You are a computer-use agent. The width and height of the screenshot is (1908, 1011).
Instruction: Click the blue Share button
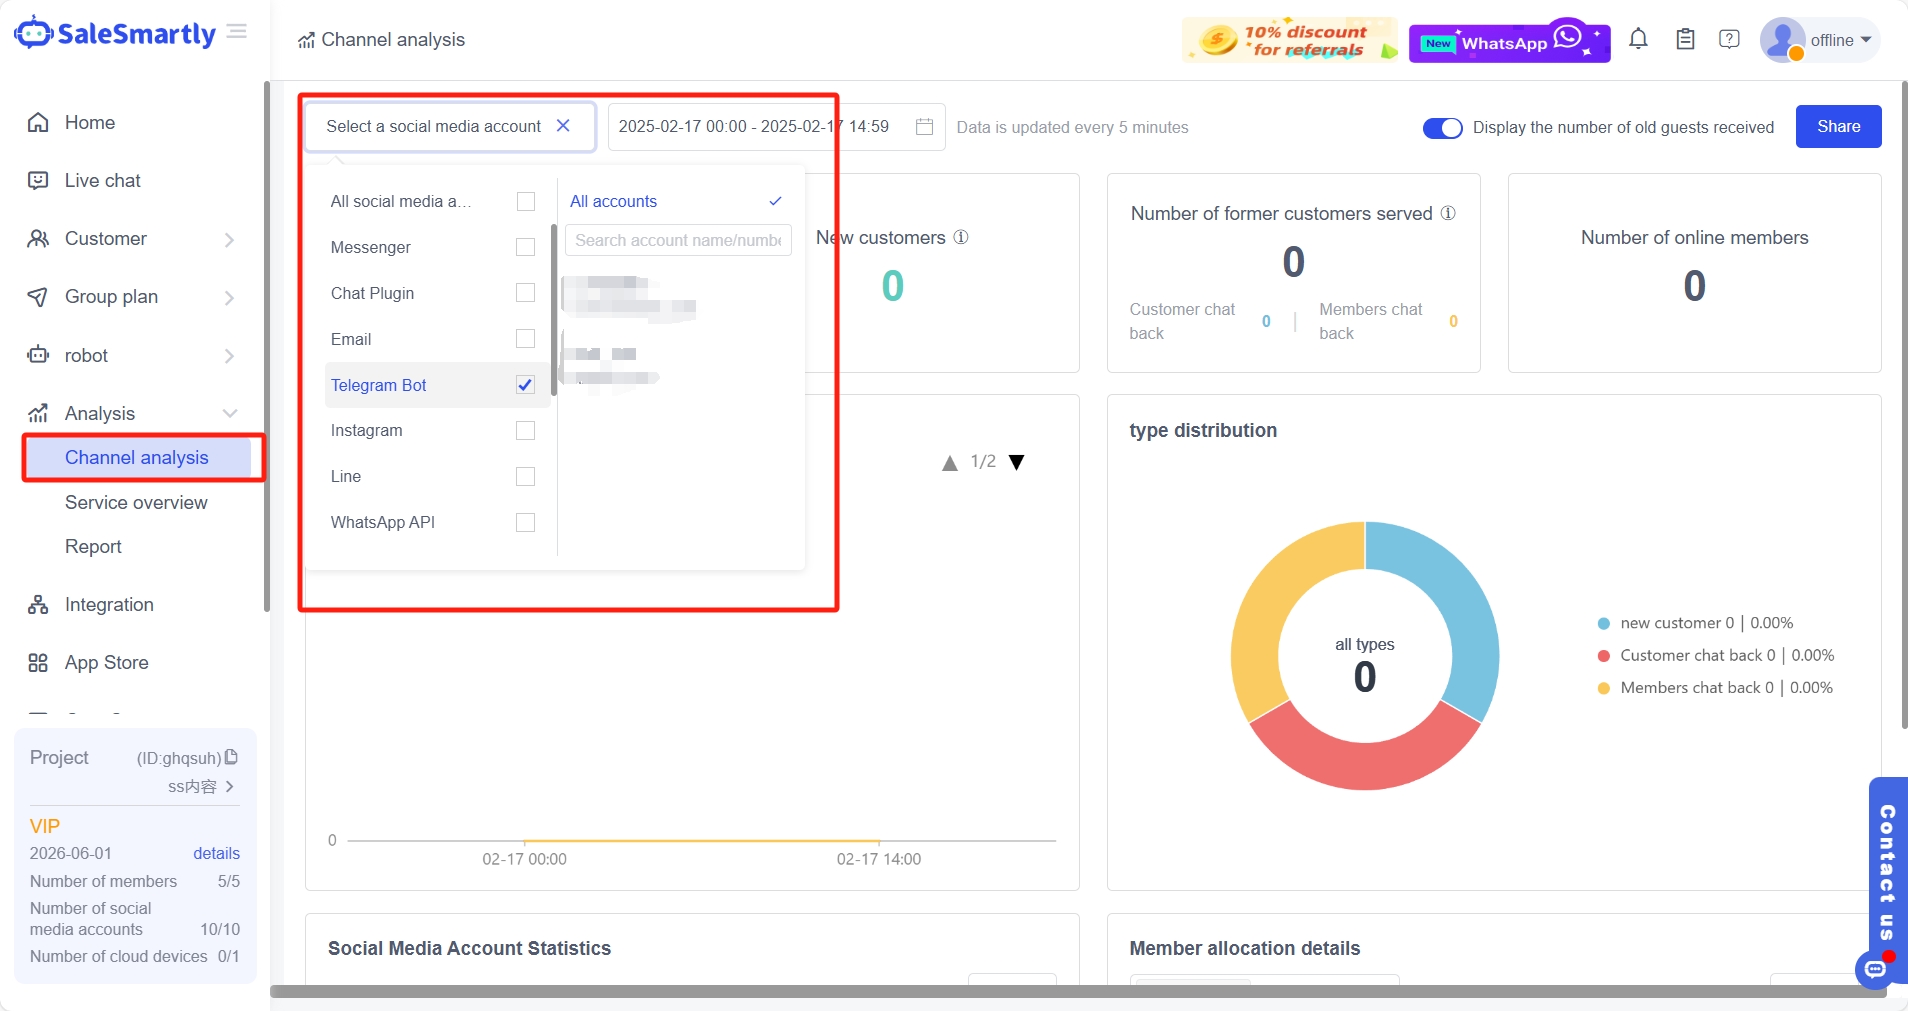[x=1838, y=127]
